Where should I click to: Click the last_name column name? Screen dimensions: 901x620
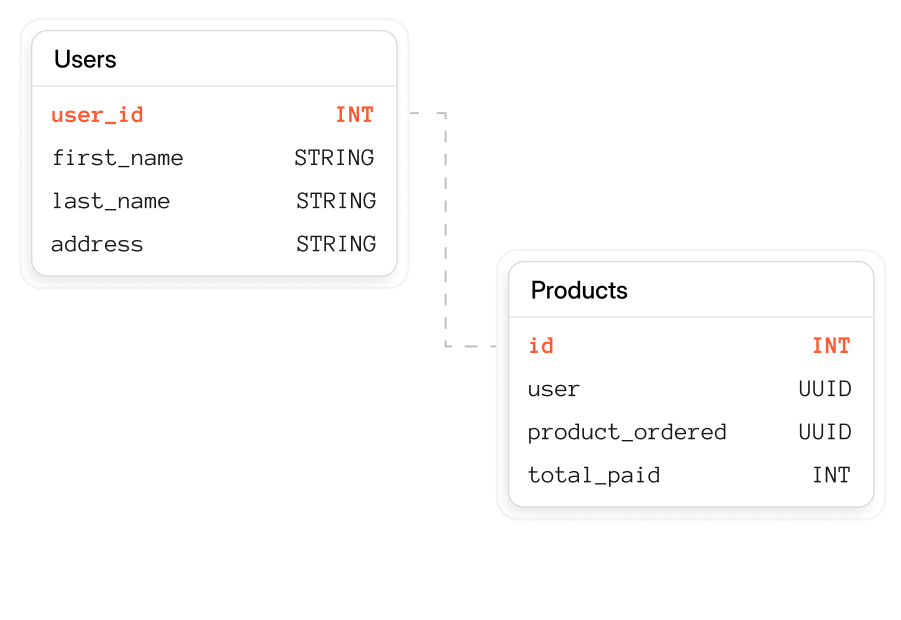coord(110,201)
